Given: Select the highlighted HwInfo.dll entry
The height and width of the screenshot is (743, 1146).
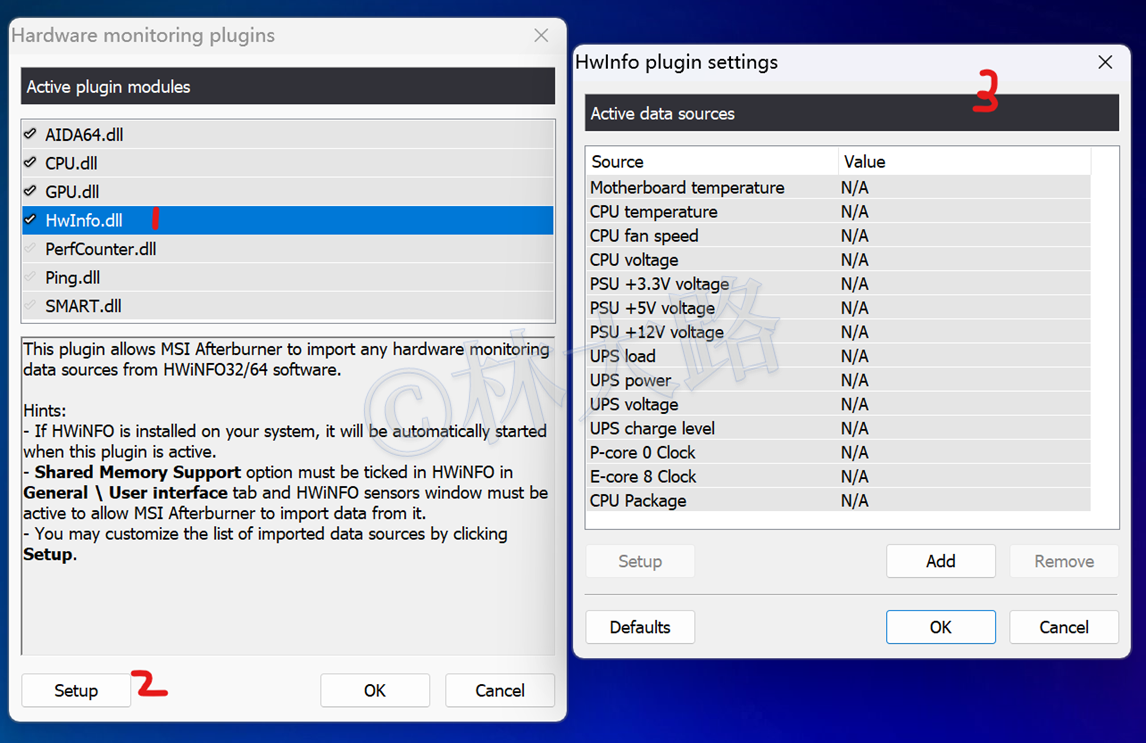Looking at the screenshot, I should click(287, 220).
